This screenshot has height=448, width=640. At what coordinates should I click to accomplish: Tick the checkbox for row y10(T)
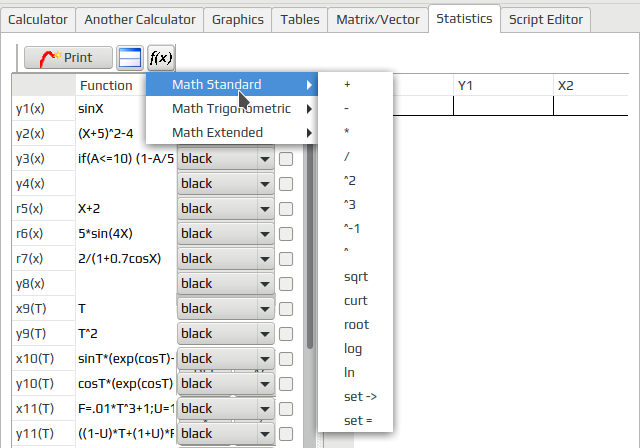pos(286,384)
